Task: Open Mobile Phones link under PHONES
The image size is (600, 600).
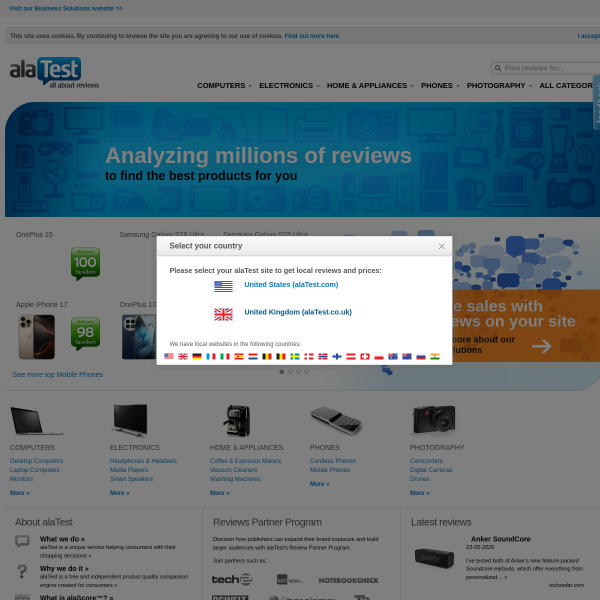Action: pos(330,470)
